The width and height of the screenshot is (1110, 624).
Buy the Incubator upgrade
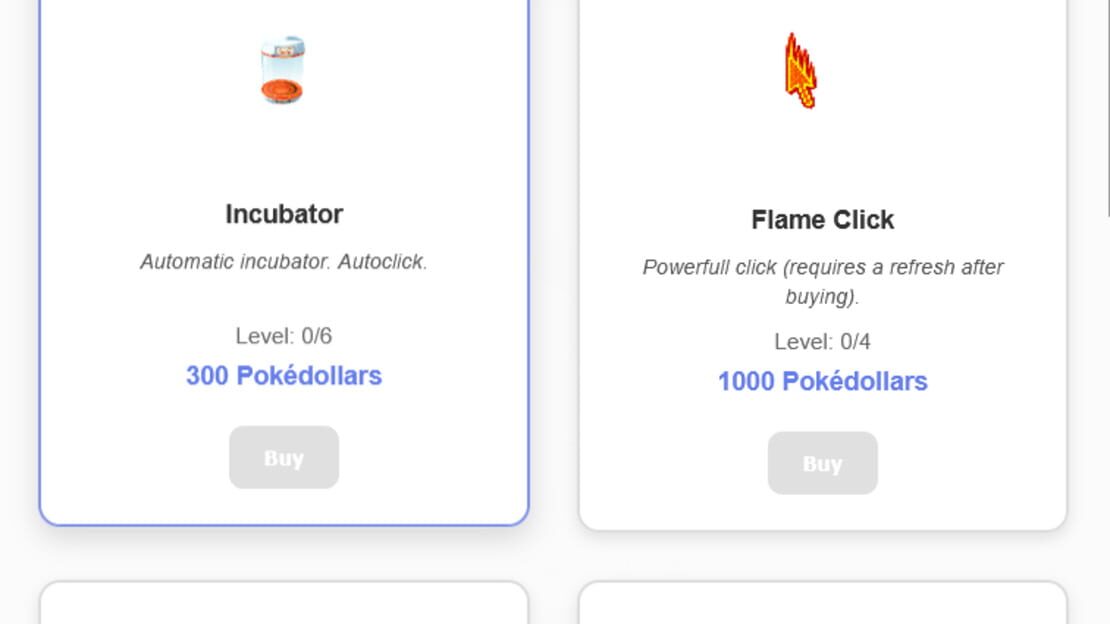[284, 458]
